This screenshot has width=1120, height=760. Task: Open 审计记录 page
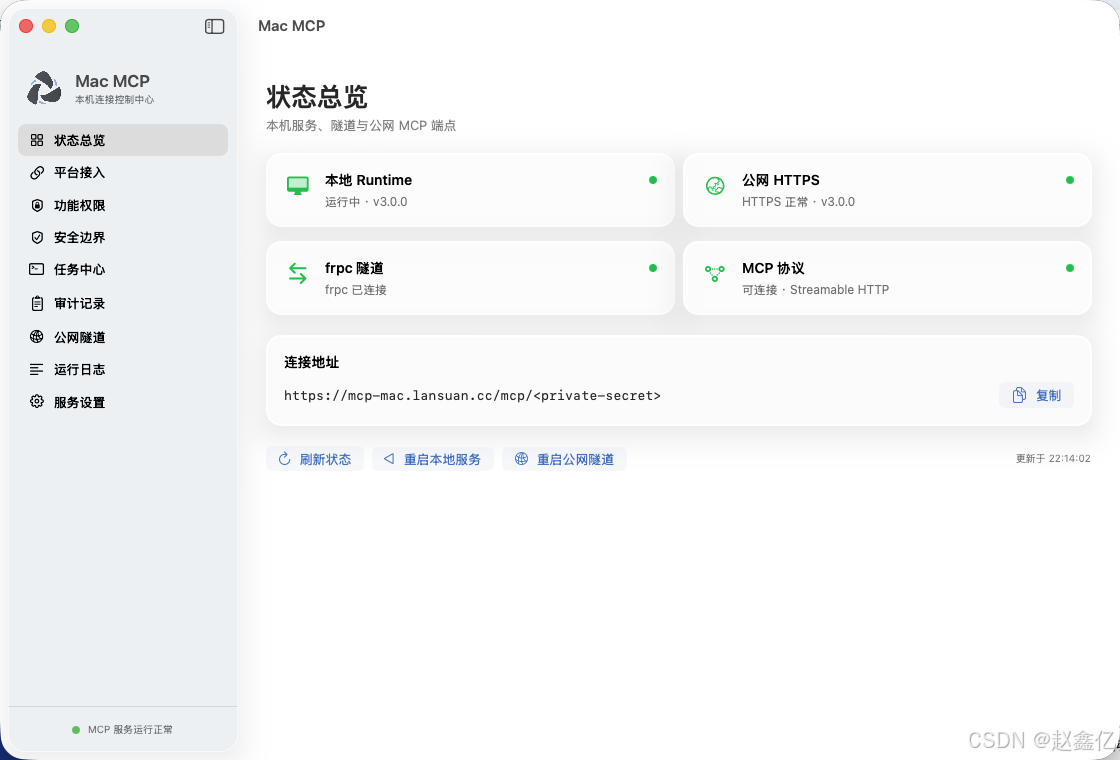(123, 304)
